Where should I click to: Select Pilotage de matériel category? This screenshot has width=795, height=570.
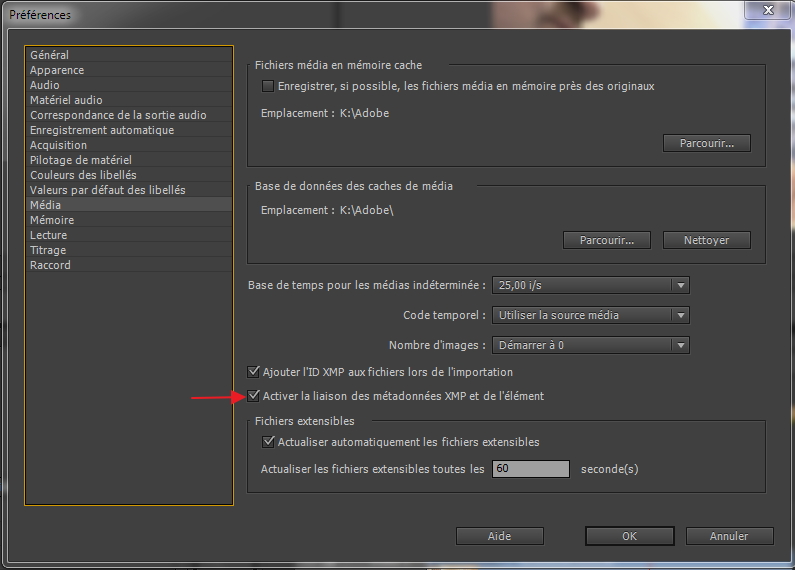click(x=129, y=160)
